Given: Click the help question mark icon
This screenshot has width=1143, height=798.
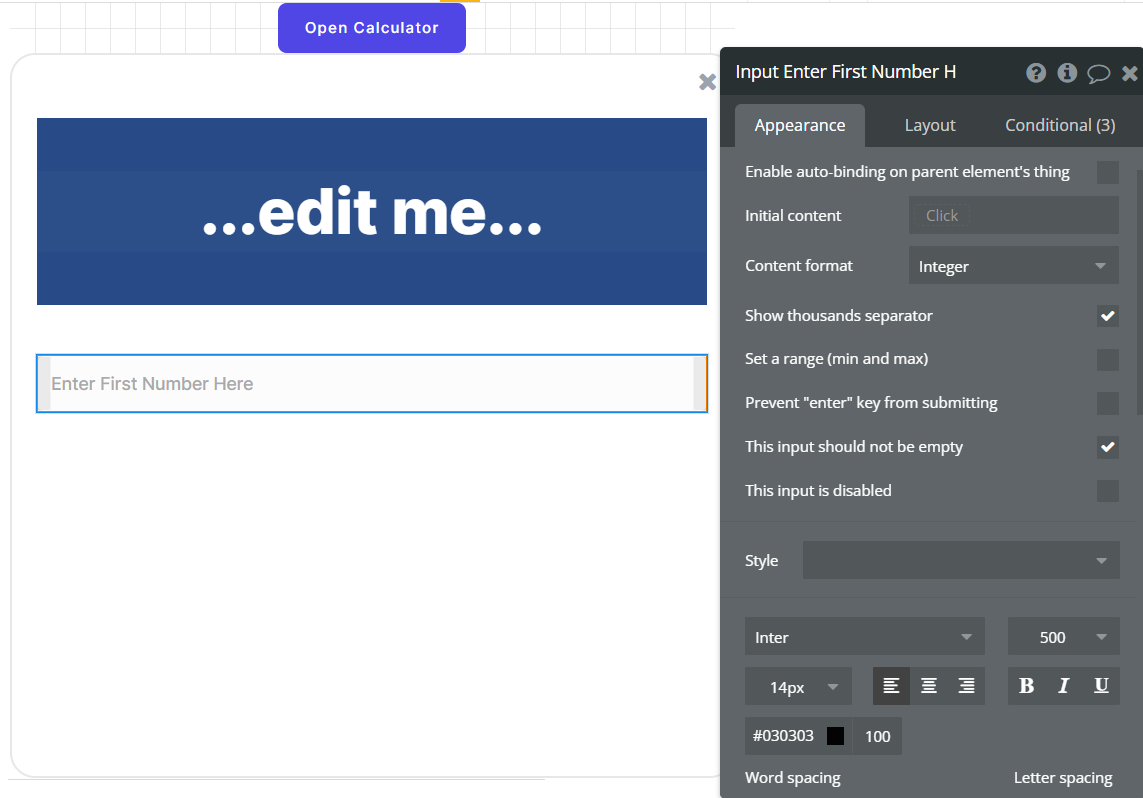Looking at the screenshot, I should pyautogui.click(x=1036, y=73).
